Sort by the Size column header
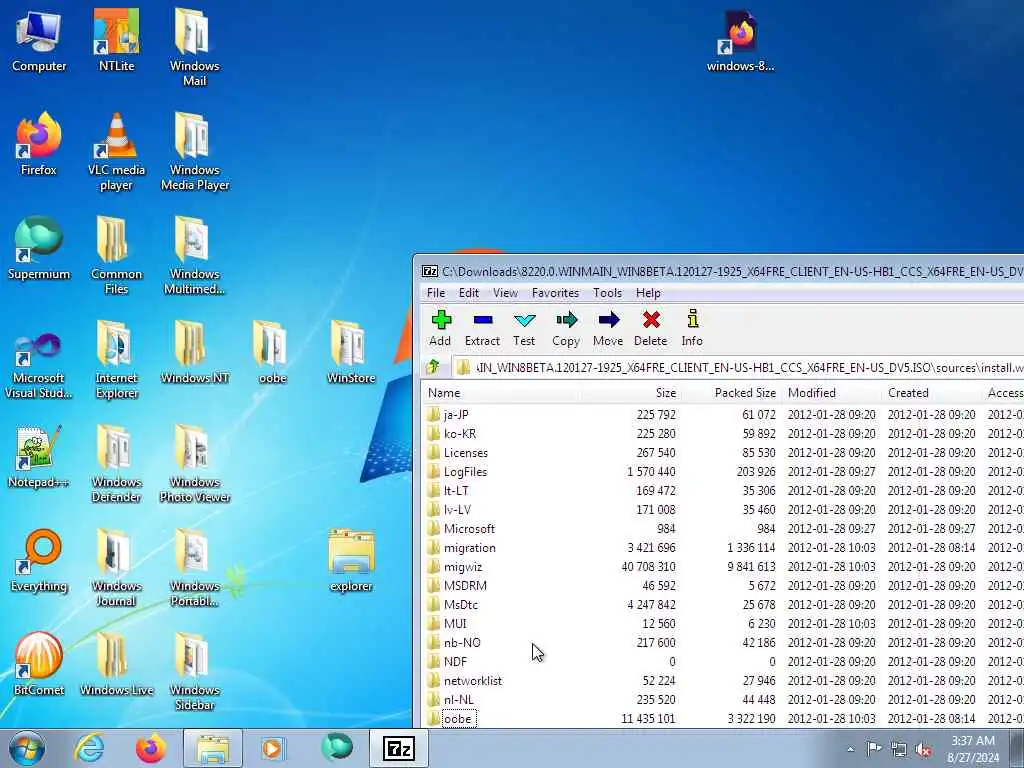 tap(631, 392)
